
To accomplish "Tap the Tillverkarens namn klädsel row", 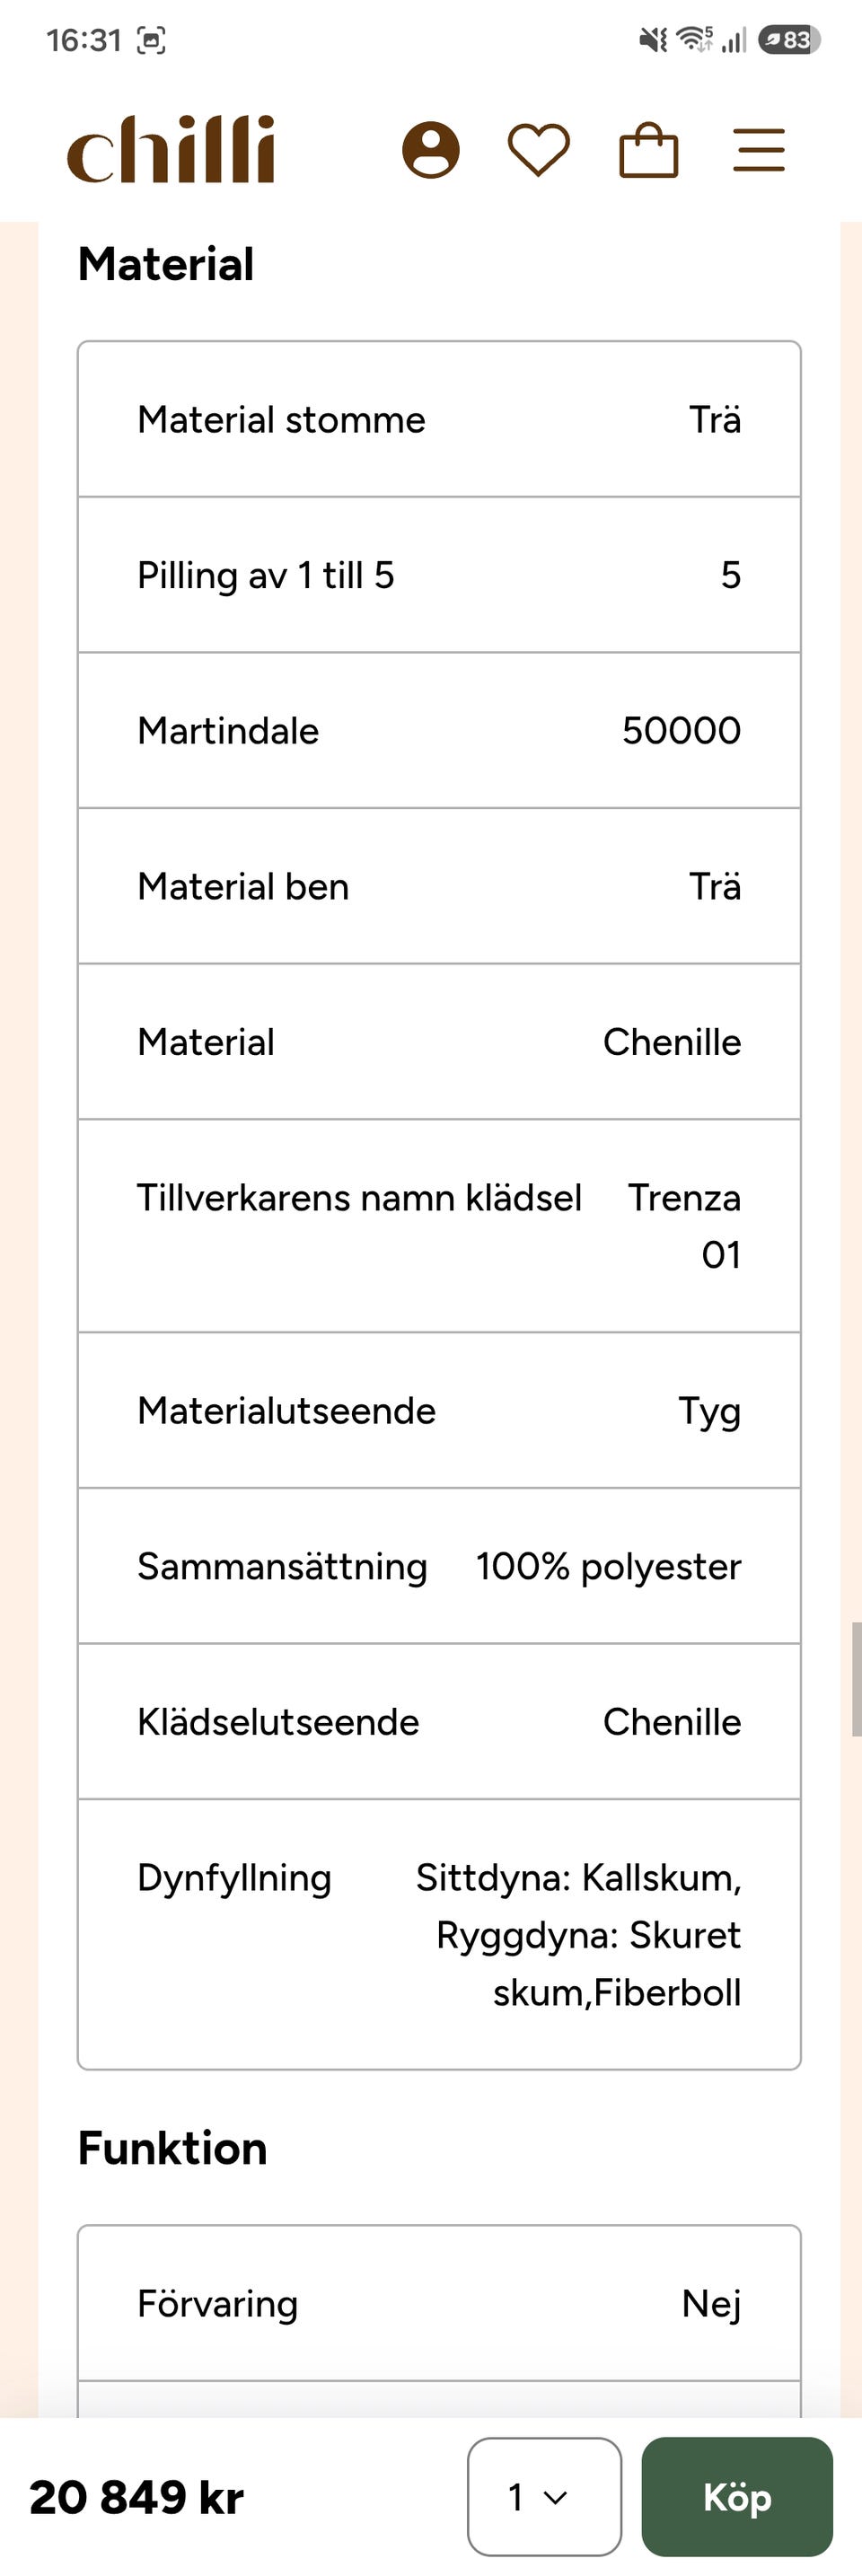I will pyautogui.click(x=439, y=1225).
